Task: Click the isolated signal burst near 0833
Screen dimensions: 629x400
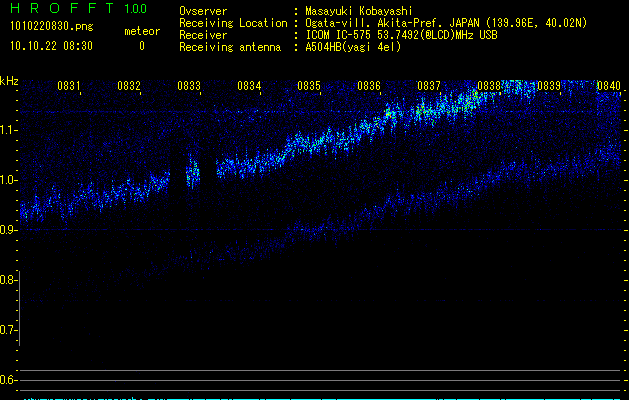Action: coord(193,173)
